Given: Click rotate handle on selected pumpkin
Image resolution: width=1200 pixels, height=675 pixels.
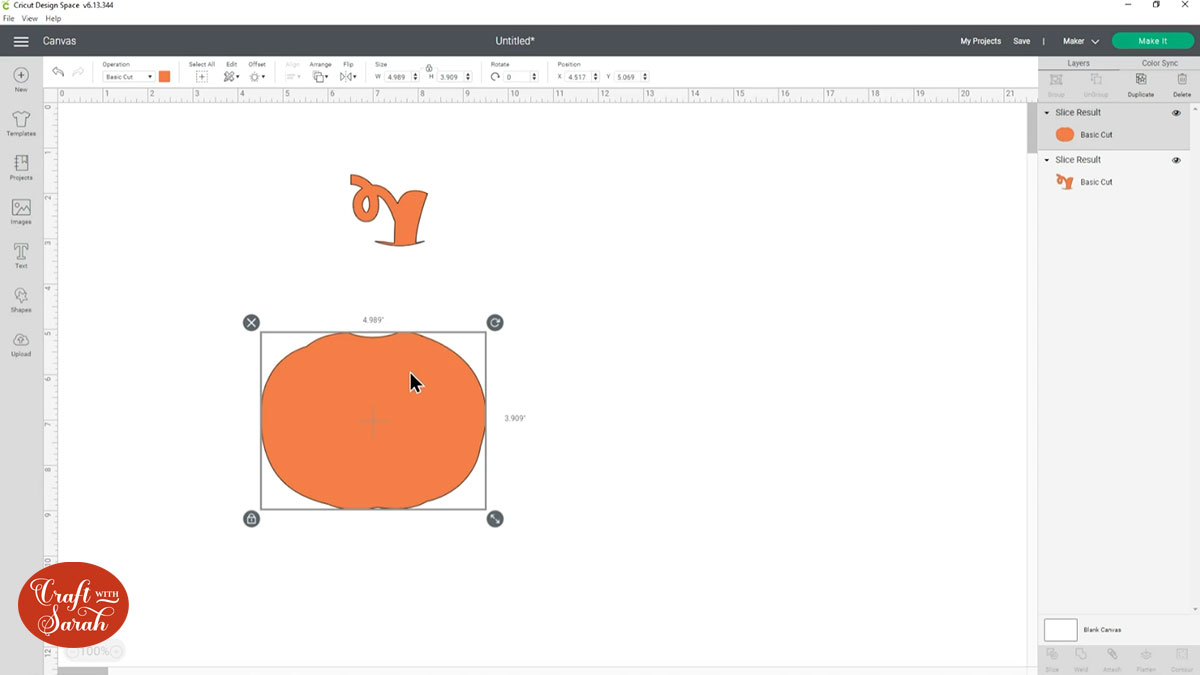Looking at the screenshot, I should [x=495, y=322].
